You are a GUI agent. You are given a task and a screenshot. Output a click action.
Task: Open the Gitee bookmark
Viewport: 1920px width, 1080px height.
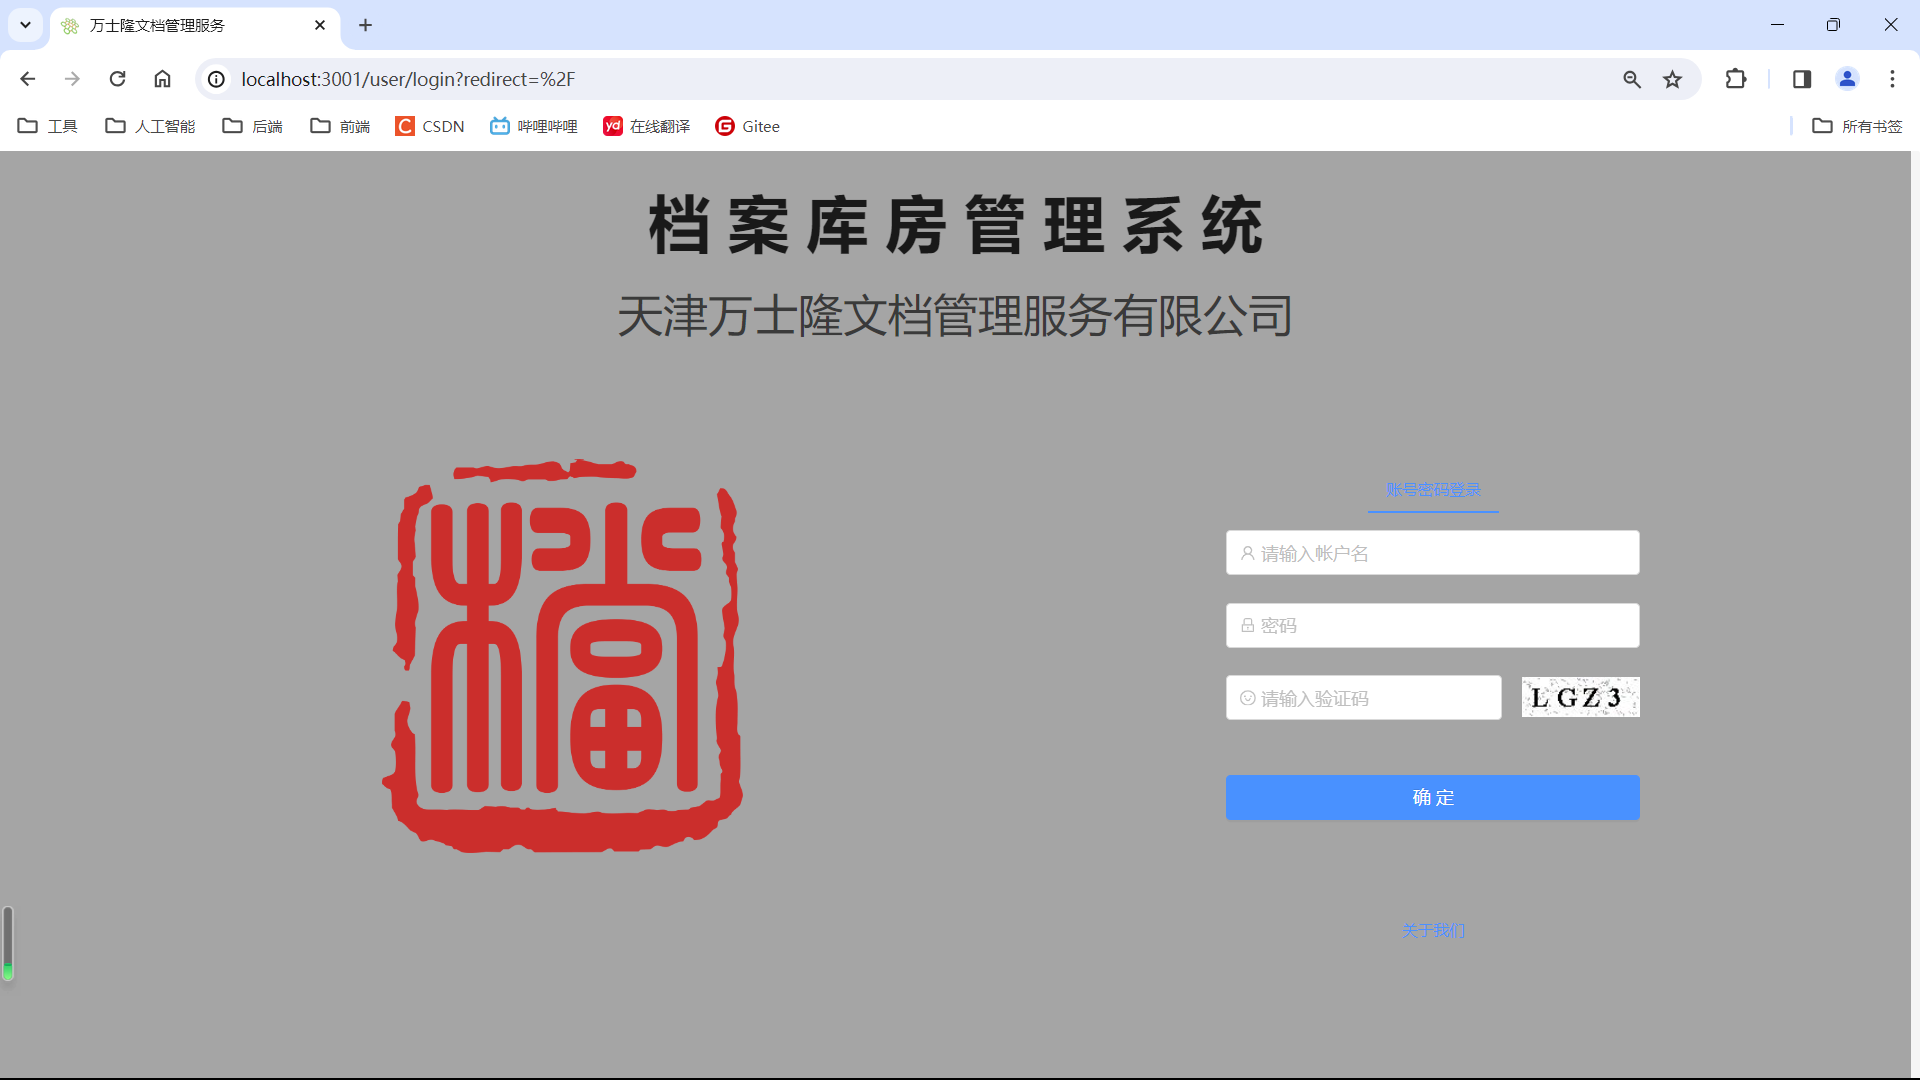coord(747,126)
